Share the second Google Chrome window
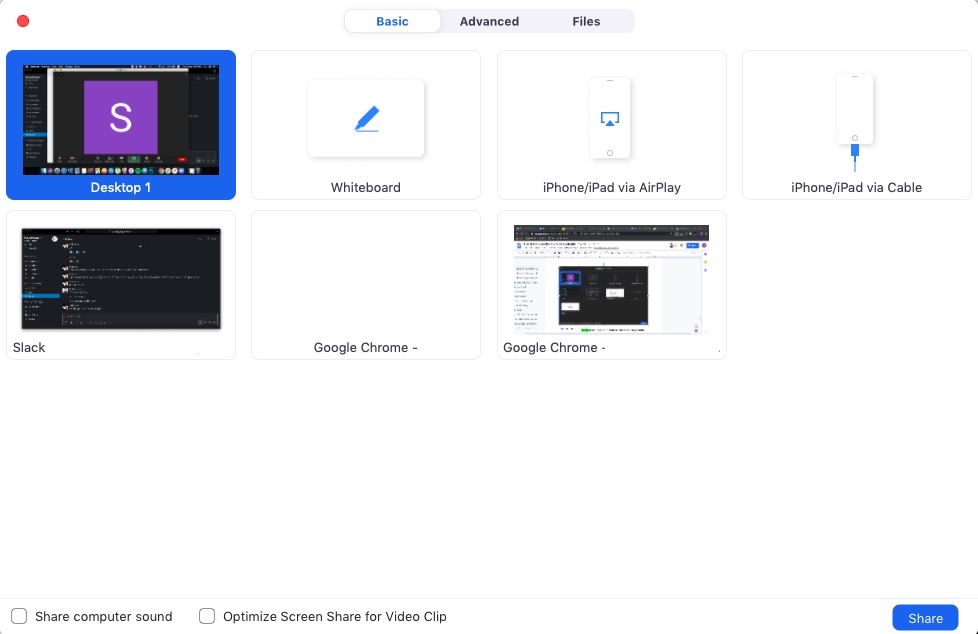 click(611, 285)
